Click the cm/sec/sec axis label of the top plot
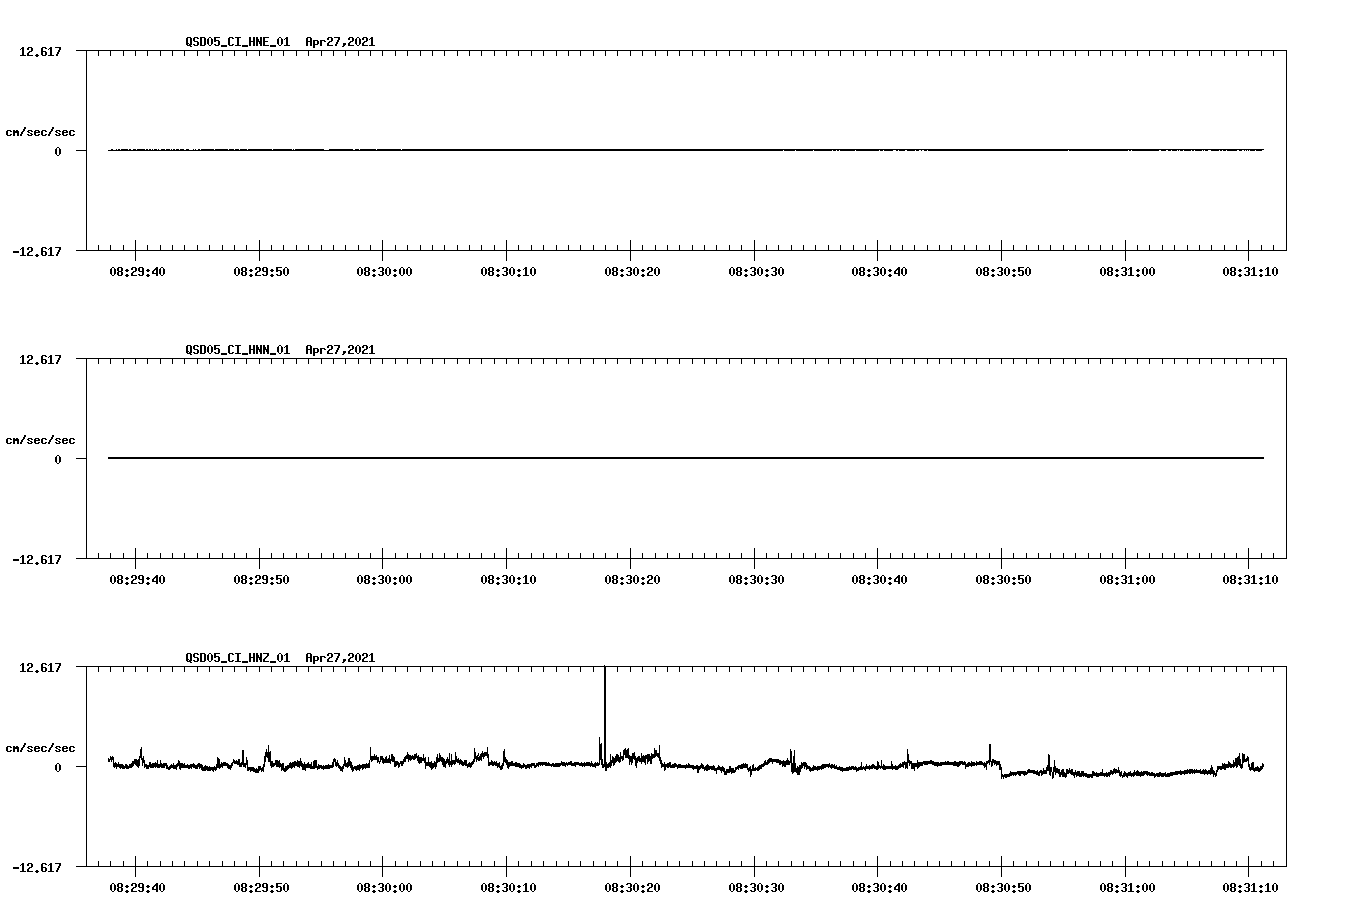1358x924 pixels. 40,130
